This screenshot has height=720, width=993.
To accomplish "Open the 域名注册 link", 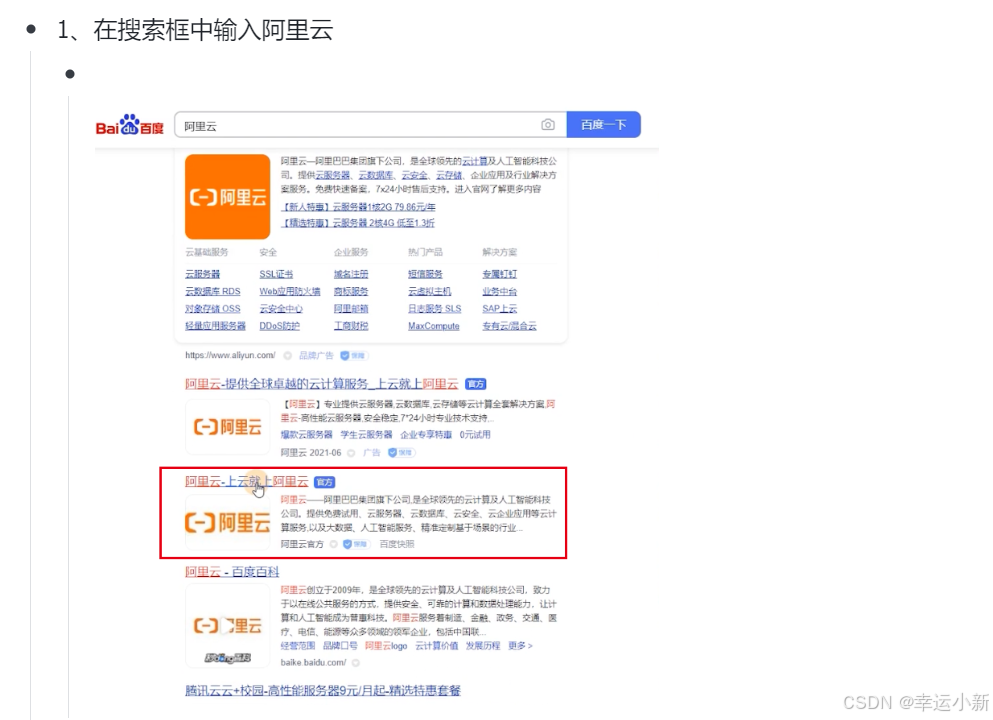I will 351,274.
